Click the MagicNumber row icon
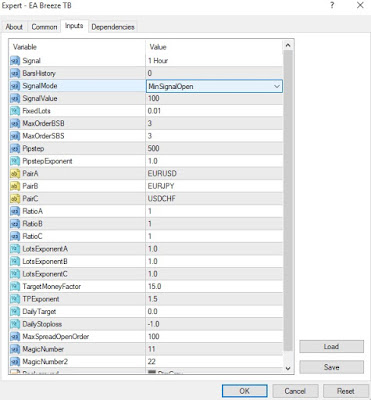Viewport: 371px width, 400px height. pos(15,349)
